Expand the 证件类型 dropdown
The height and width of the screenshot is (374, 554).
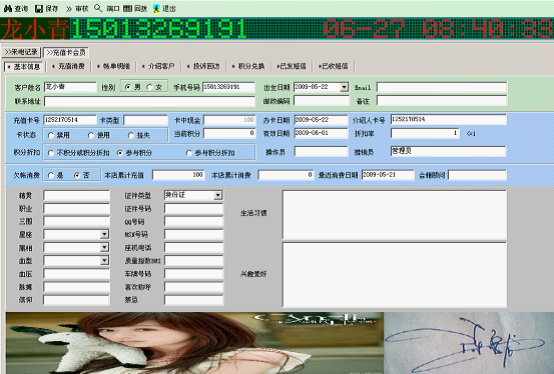point(218,195)
